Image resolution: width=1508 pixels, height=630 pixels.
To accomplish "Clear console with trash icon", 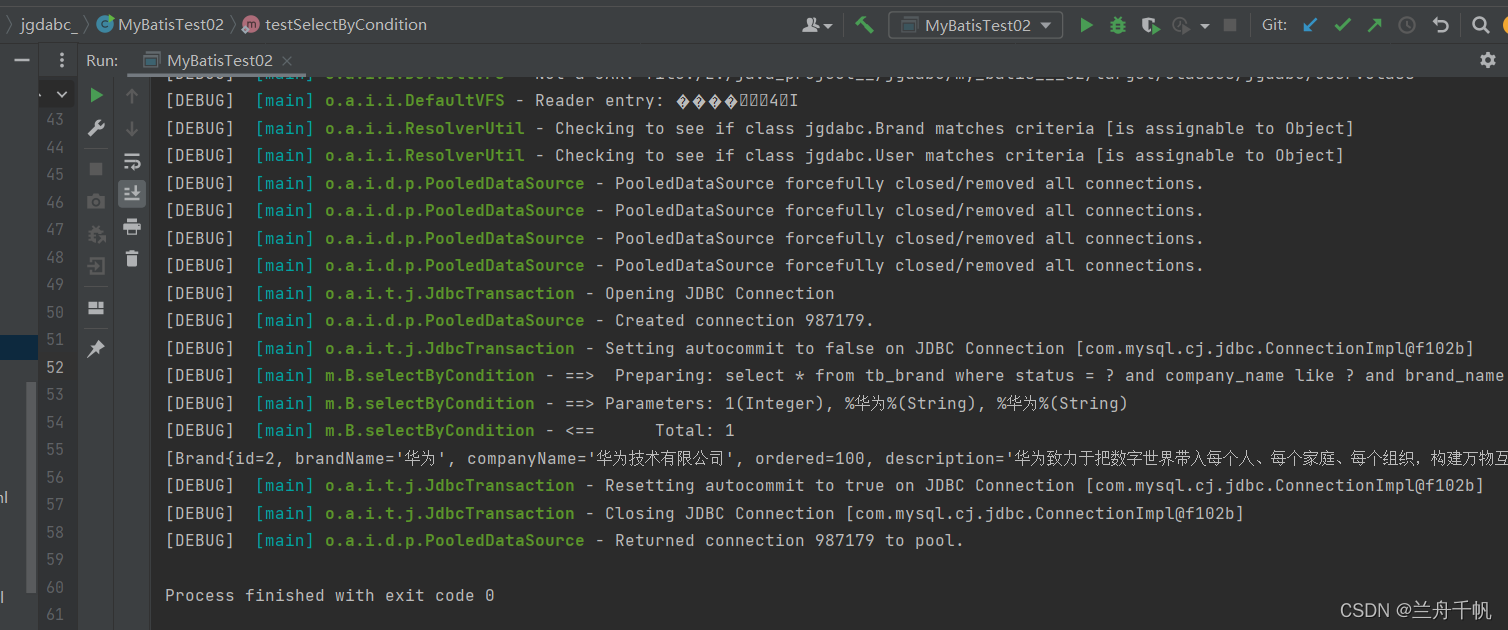I will [132, 259].
